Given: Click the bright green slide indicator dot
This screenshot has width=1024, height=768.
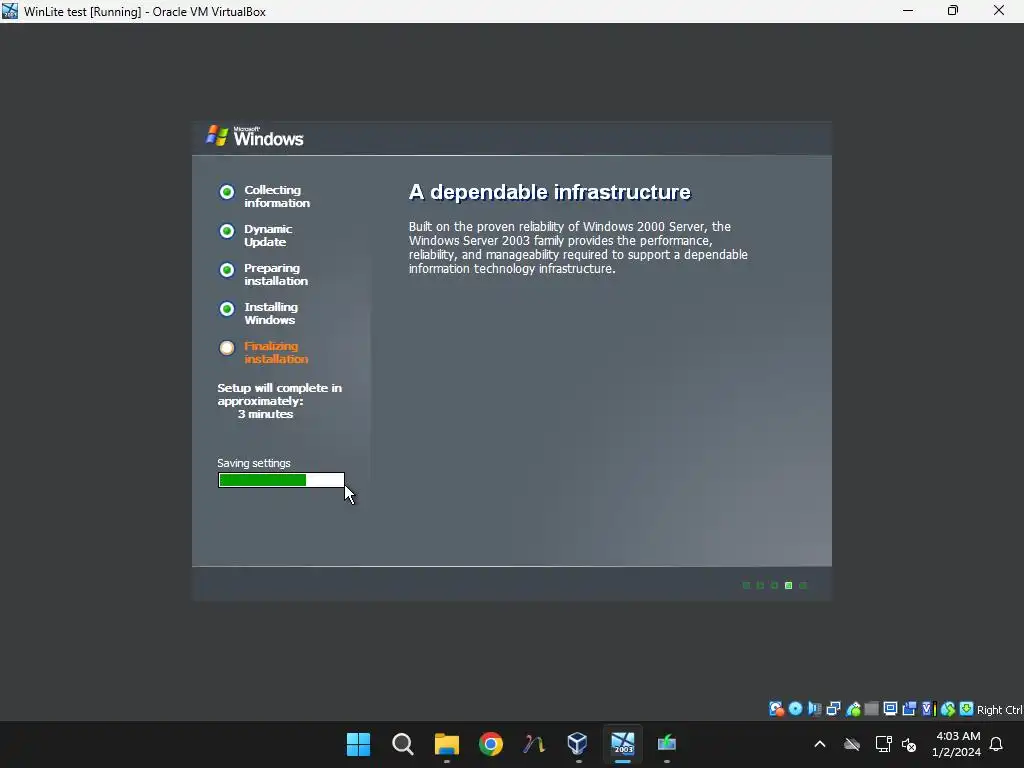Looking at the screenshot, I should point(788,585).
